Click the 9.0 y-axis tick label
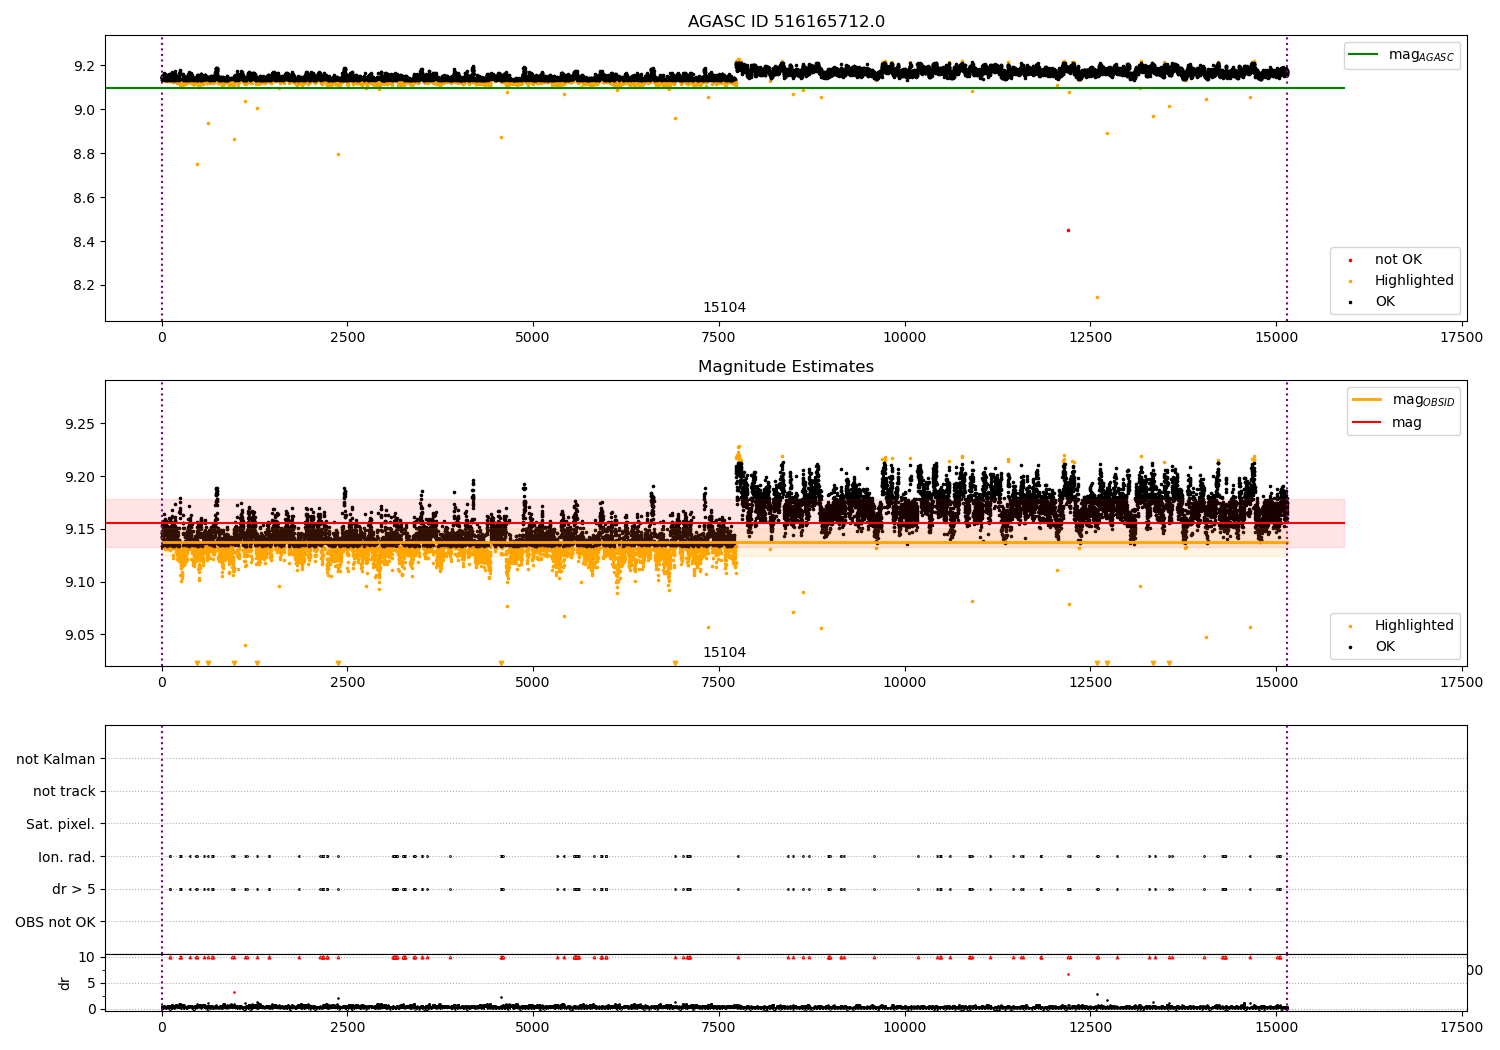Screen dimensions: 1500x1050 tap(84, 110)
